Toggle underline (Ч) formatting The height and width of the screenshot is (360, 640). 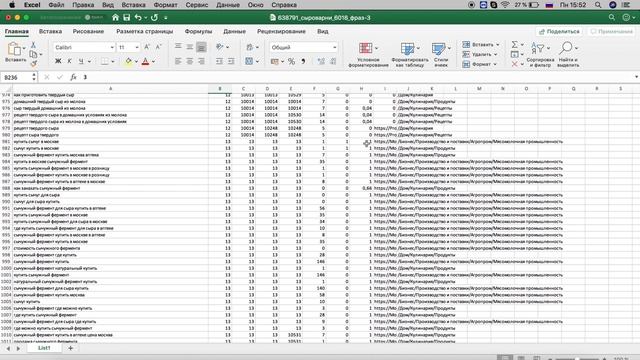81,61
